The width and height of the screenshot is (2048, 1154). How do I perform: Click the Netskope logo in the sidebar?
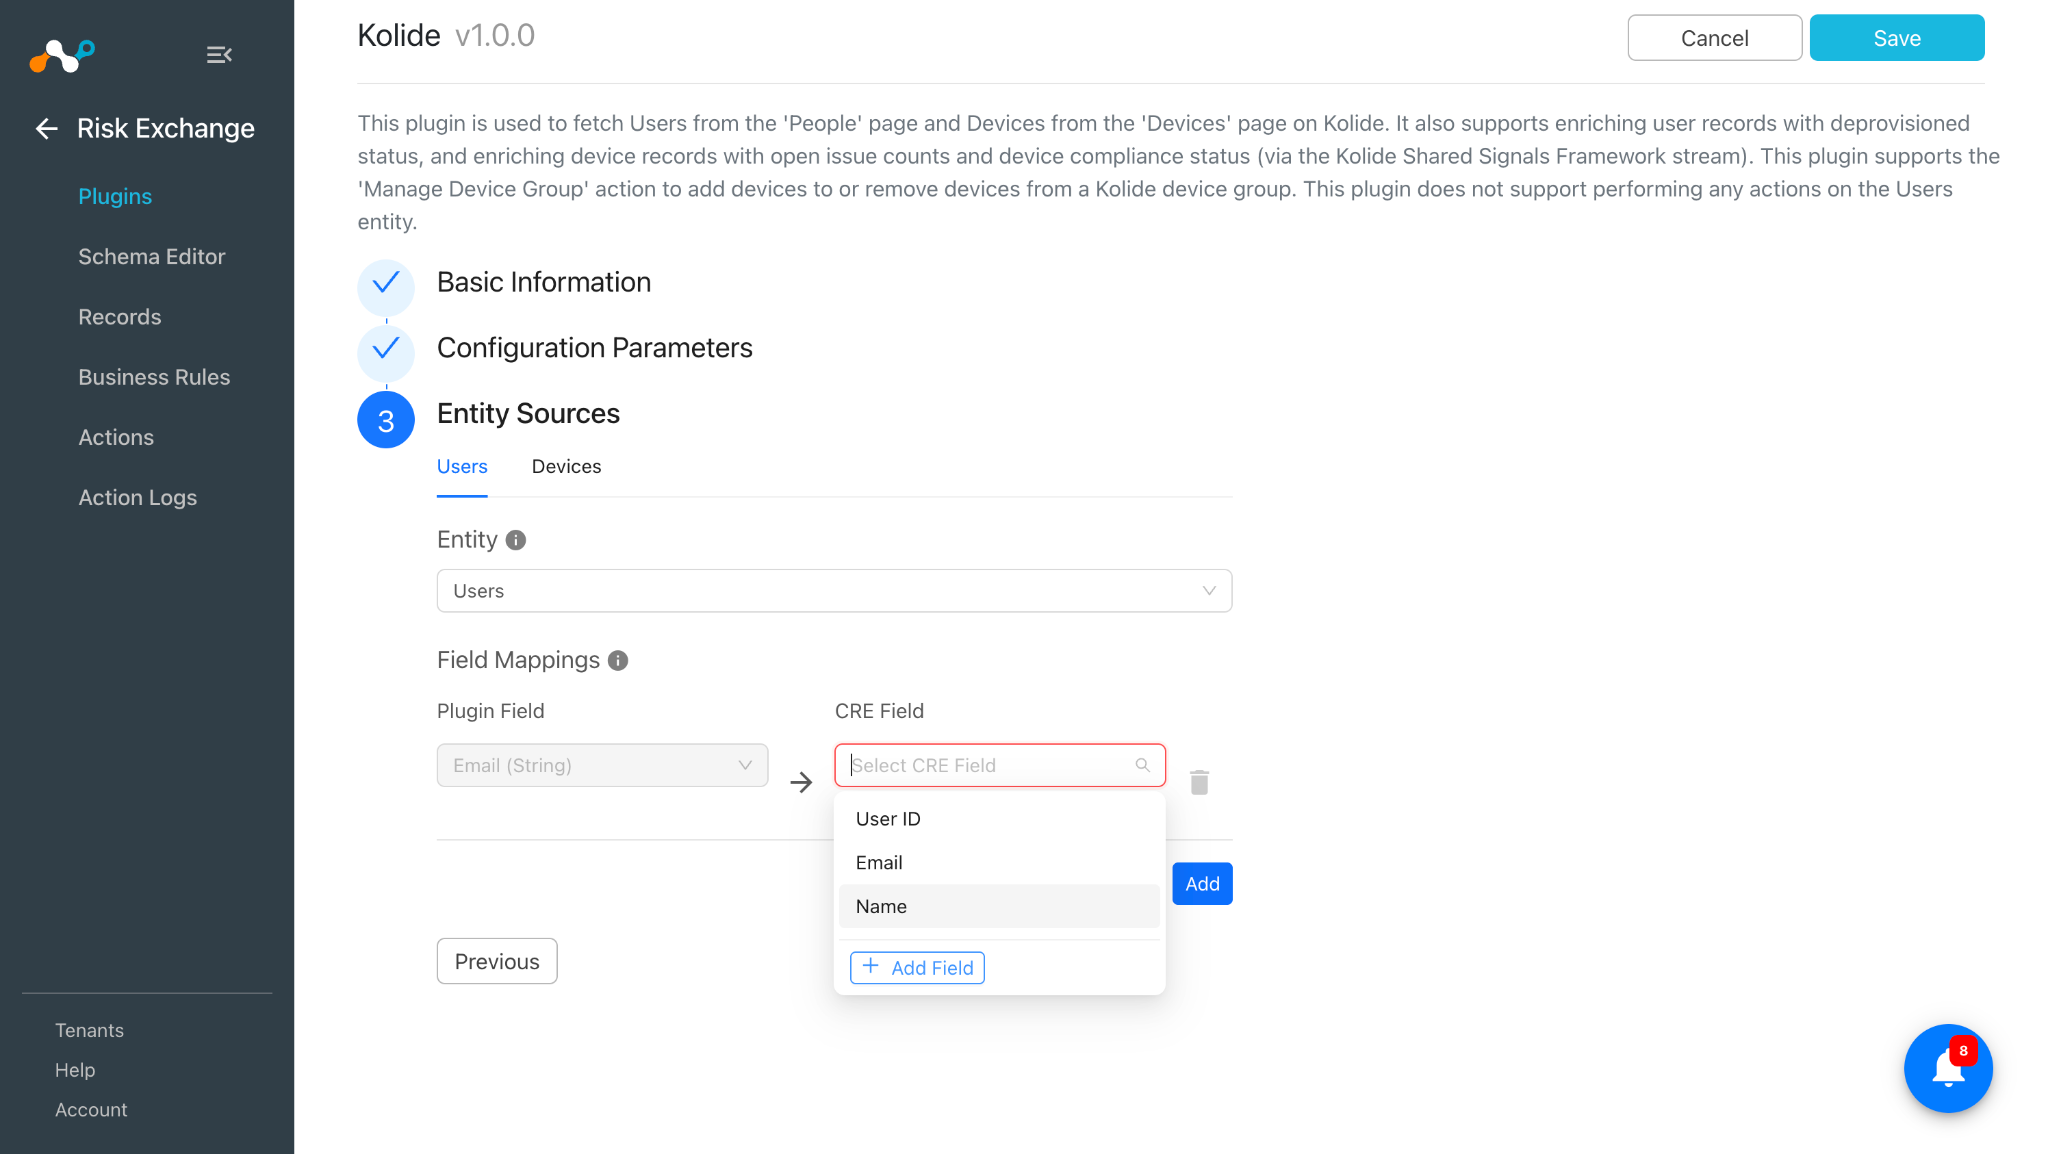pyautogui.click(x=62, y=55)
